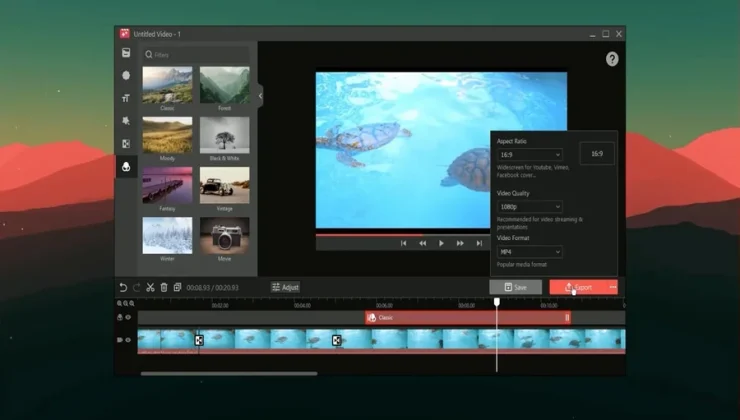The image size is (740, 420).
Task: Open the Aspect Ratio 16:9 dropdown
Action: (530, 155)
